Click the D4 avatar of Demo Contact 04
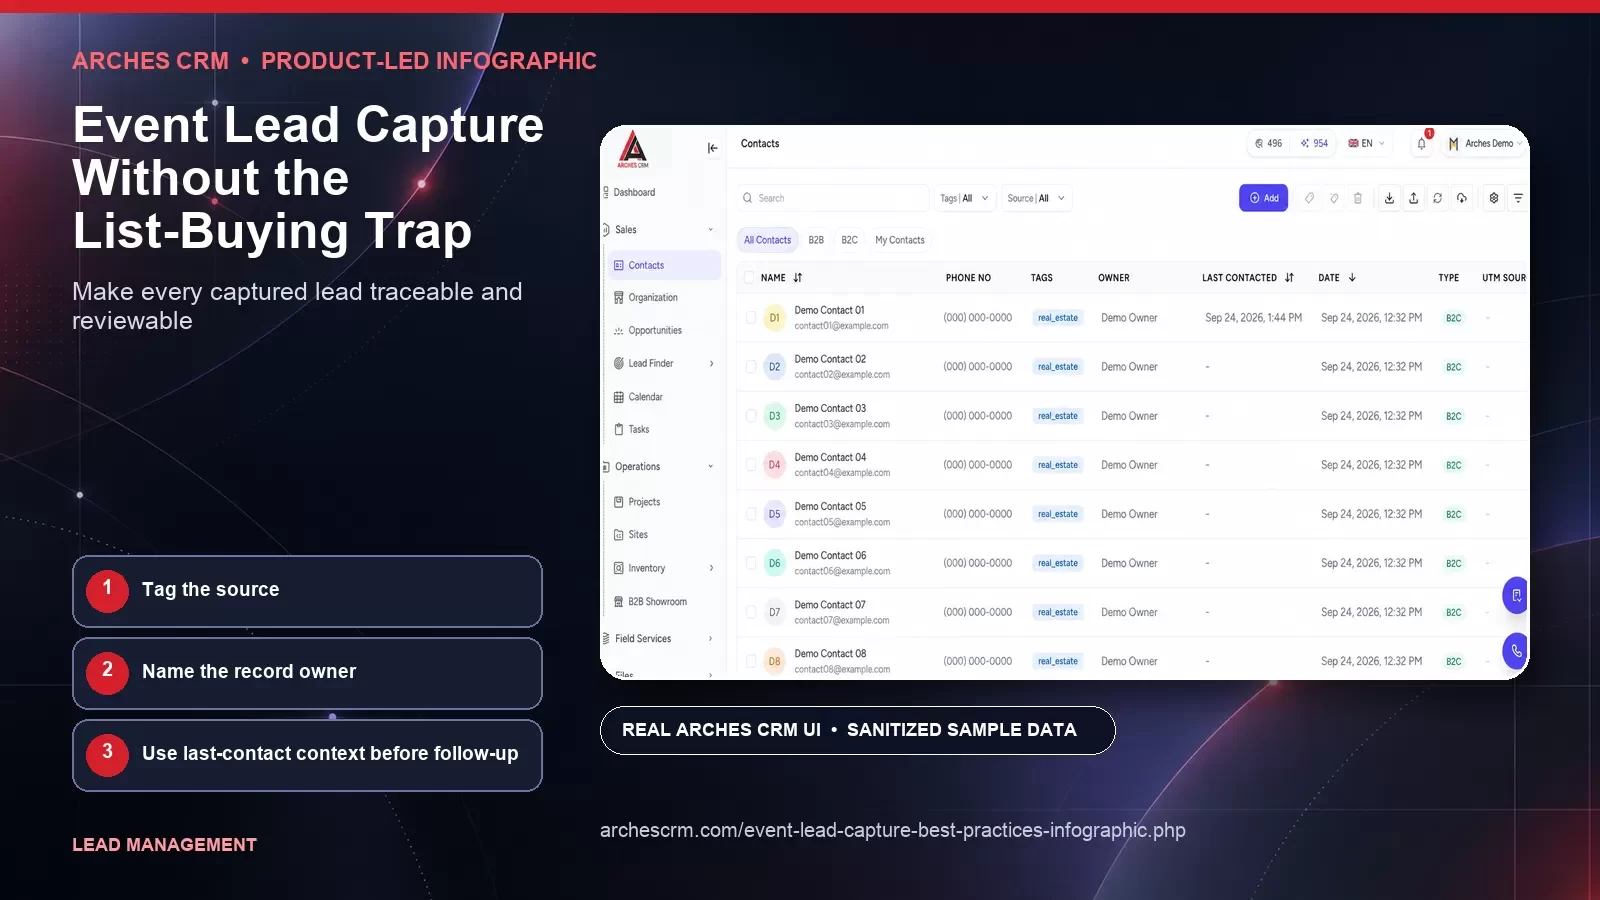 pyautogui.click(x=774, y=465)
